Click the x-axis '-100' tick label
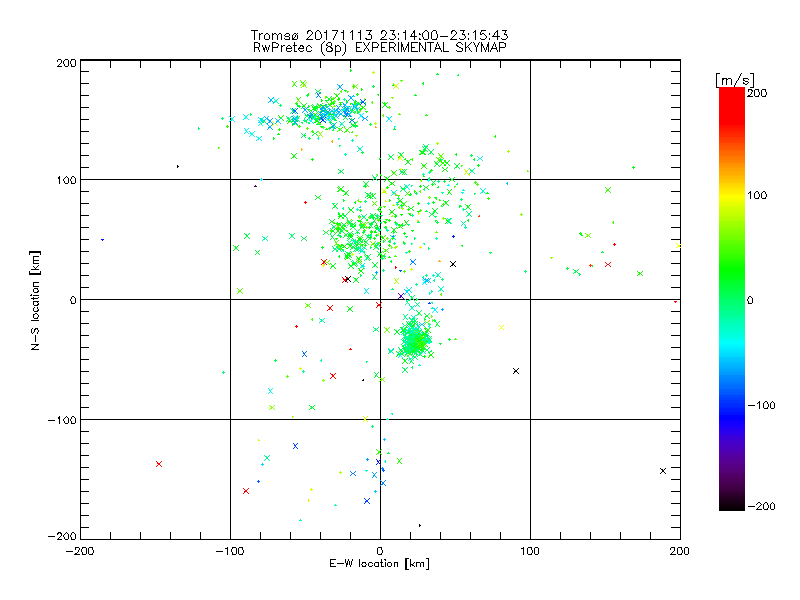The image size is (800, 600). tap(230, 551)
